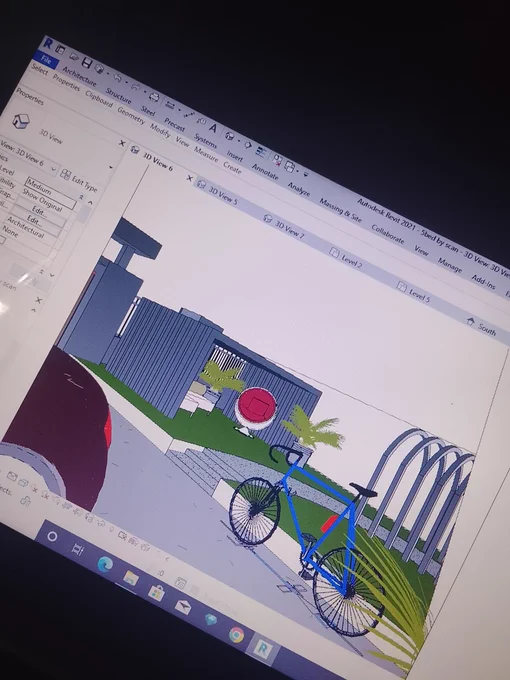Close the 3D View 6 tab
The image size is (510, 680).
[190, 178]
